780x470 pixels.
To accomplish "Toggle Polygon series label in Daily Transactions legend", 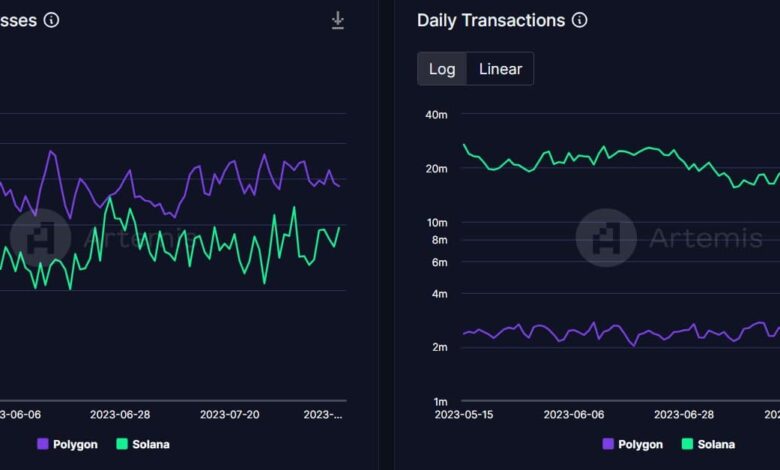I will coord(640,444).
